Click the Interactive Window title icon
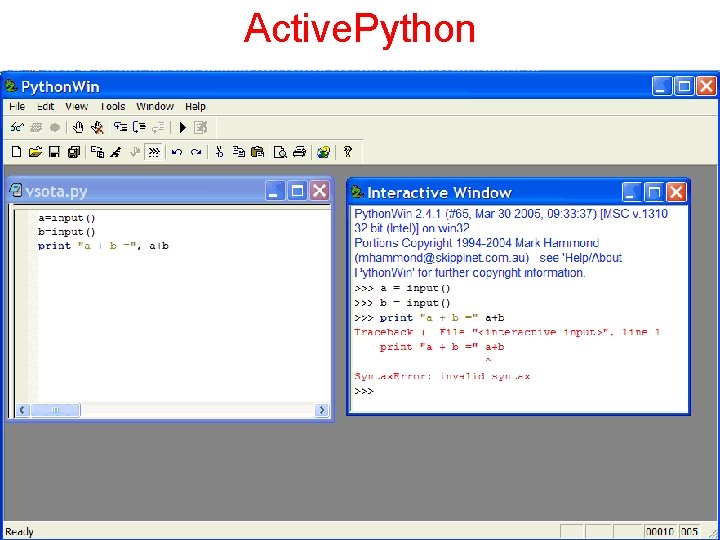The image size is (720, 540). (357, 192)
